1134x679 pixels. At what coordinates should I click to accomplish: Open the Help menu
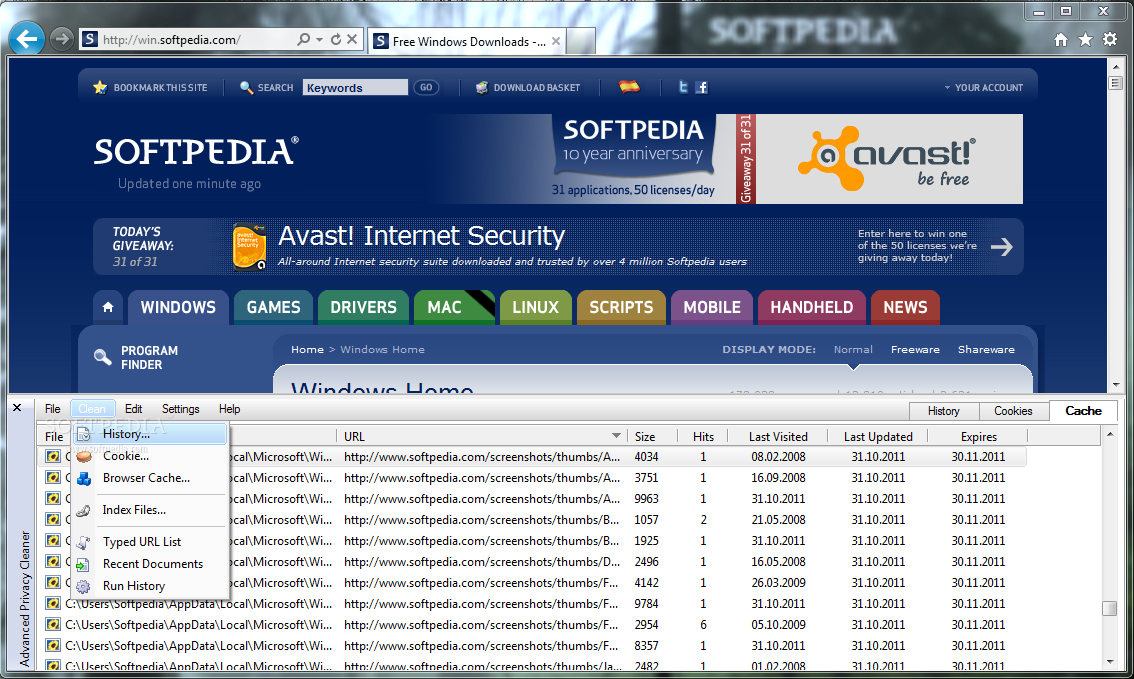click(229, 409)
